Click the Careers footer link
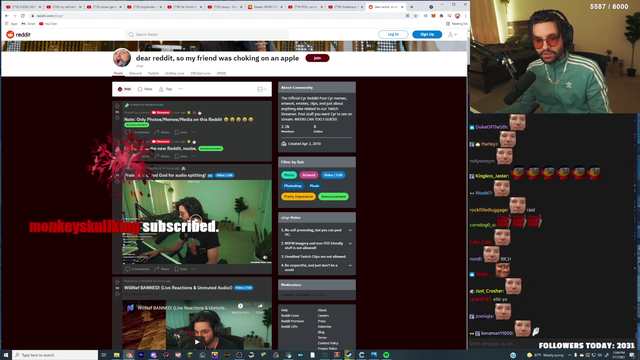Image resolution: width=640 pixels, height=360 pixels. pos(323,316)
